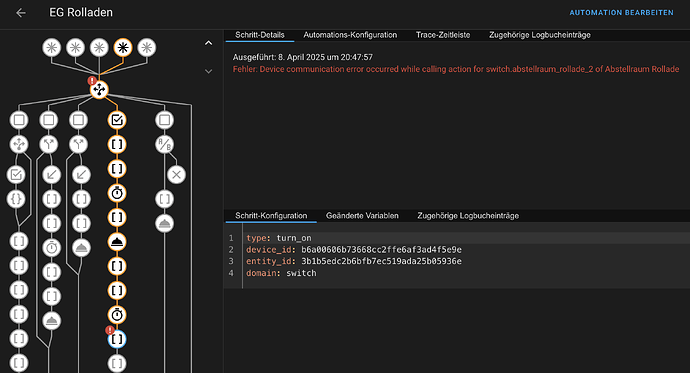Select the unchecked condition node on far right branch
Image resolution: width=690 pixels, height=373 pixels.
point(165,120)
